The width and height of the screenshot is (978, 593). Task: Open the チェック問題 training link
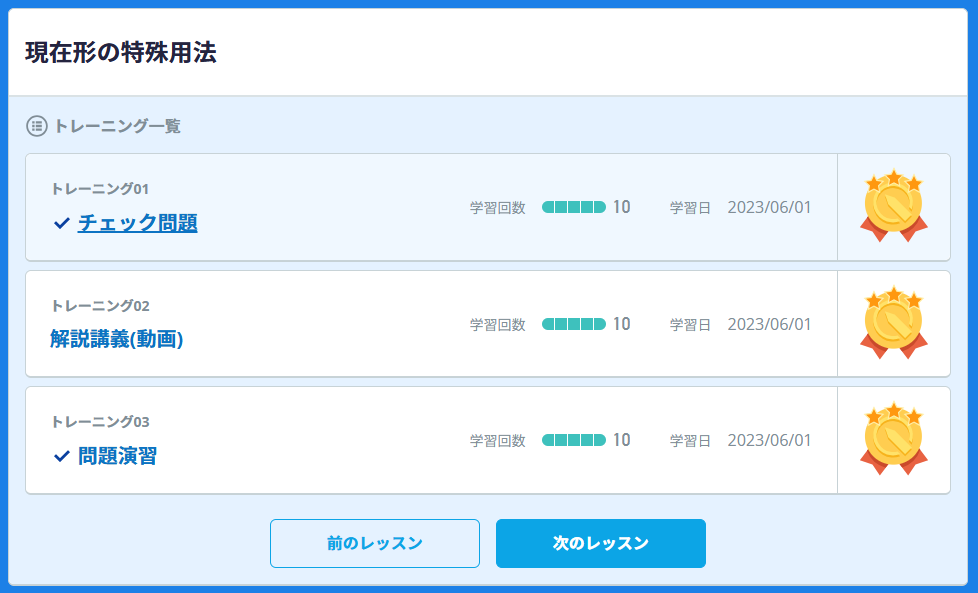click(x=138, y=223)
